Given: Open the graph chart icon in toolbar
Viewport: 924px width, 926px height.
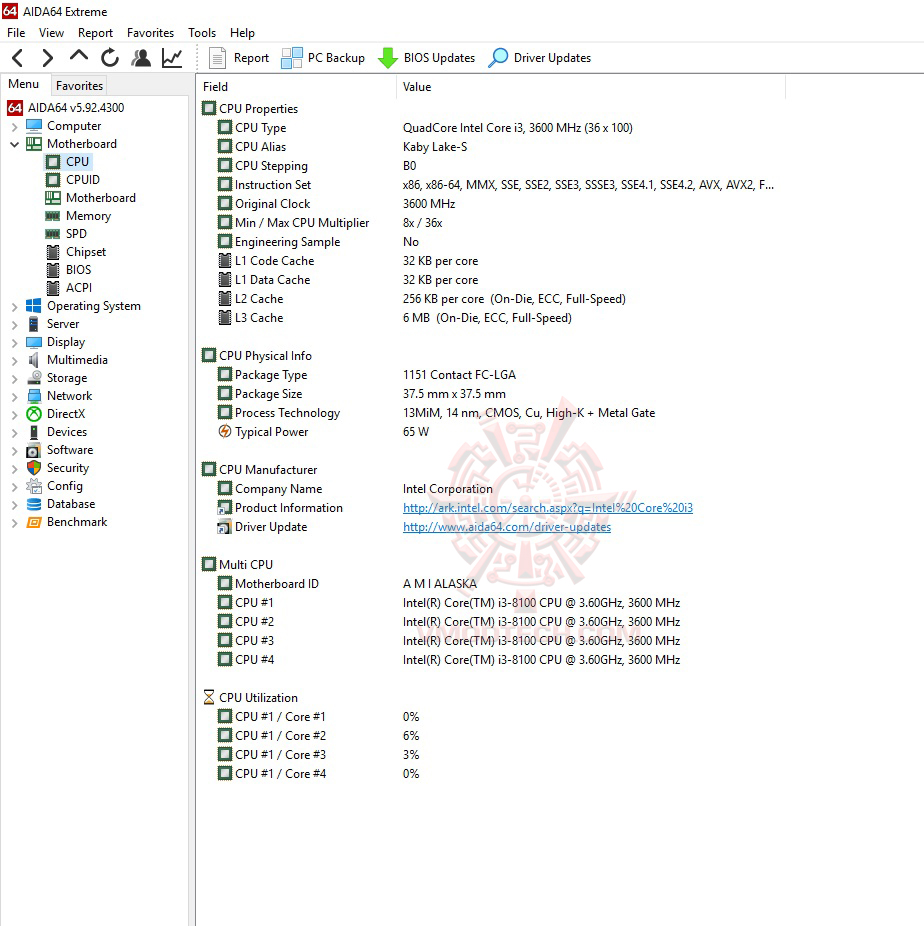Looking at the screenshot, I should tap(172, 58).
